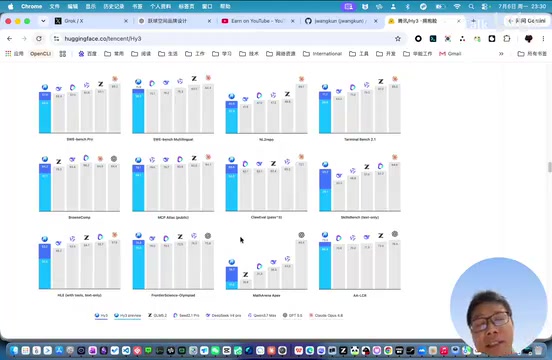Expand the 学习 bookmarks folder
This screenshot has width=552, height=360.
coord(222,54)
